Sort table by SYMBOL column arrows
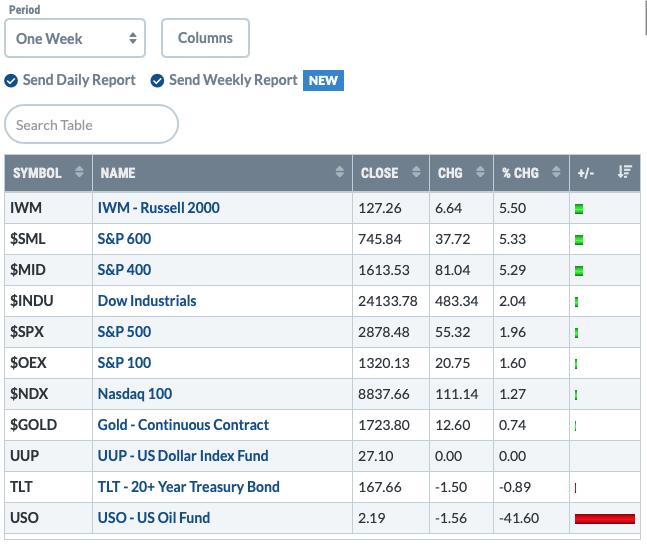Viewport: 647px width, 545px height. click(x=79, y=171)
